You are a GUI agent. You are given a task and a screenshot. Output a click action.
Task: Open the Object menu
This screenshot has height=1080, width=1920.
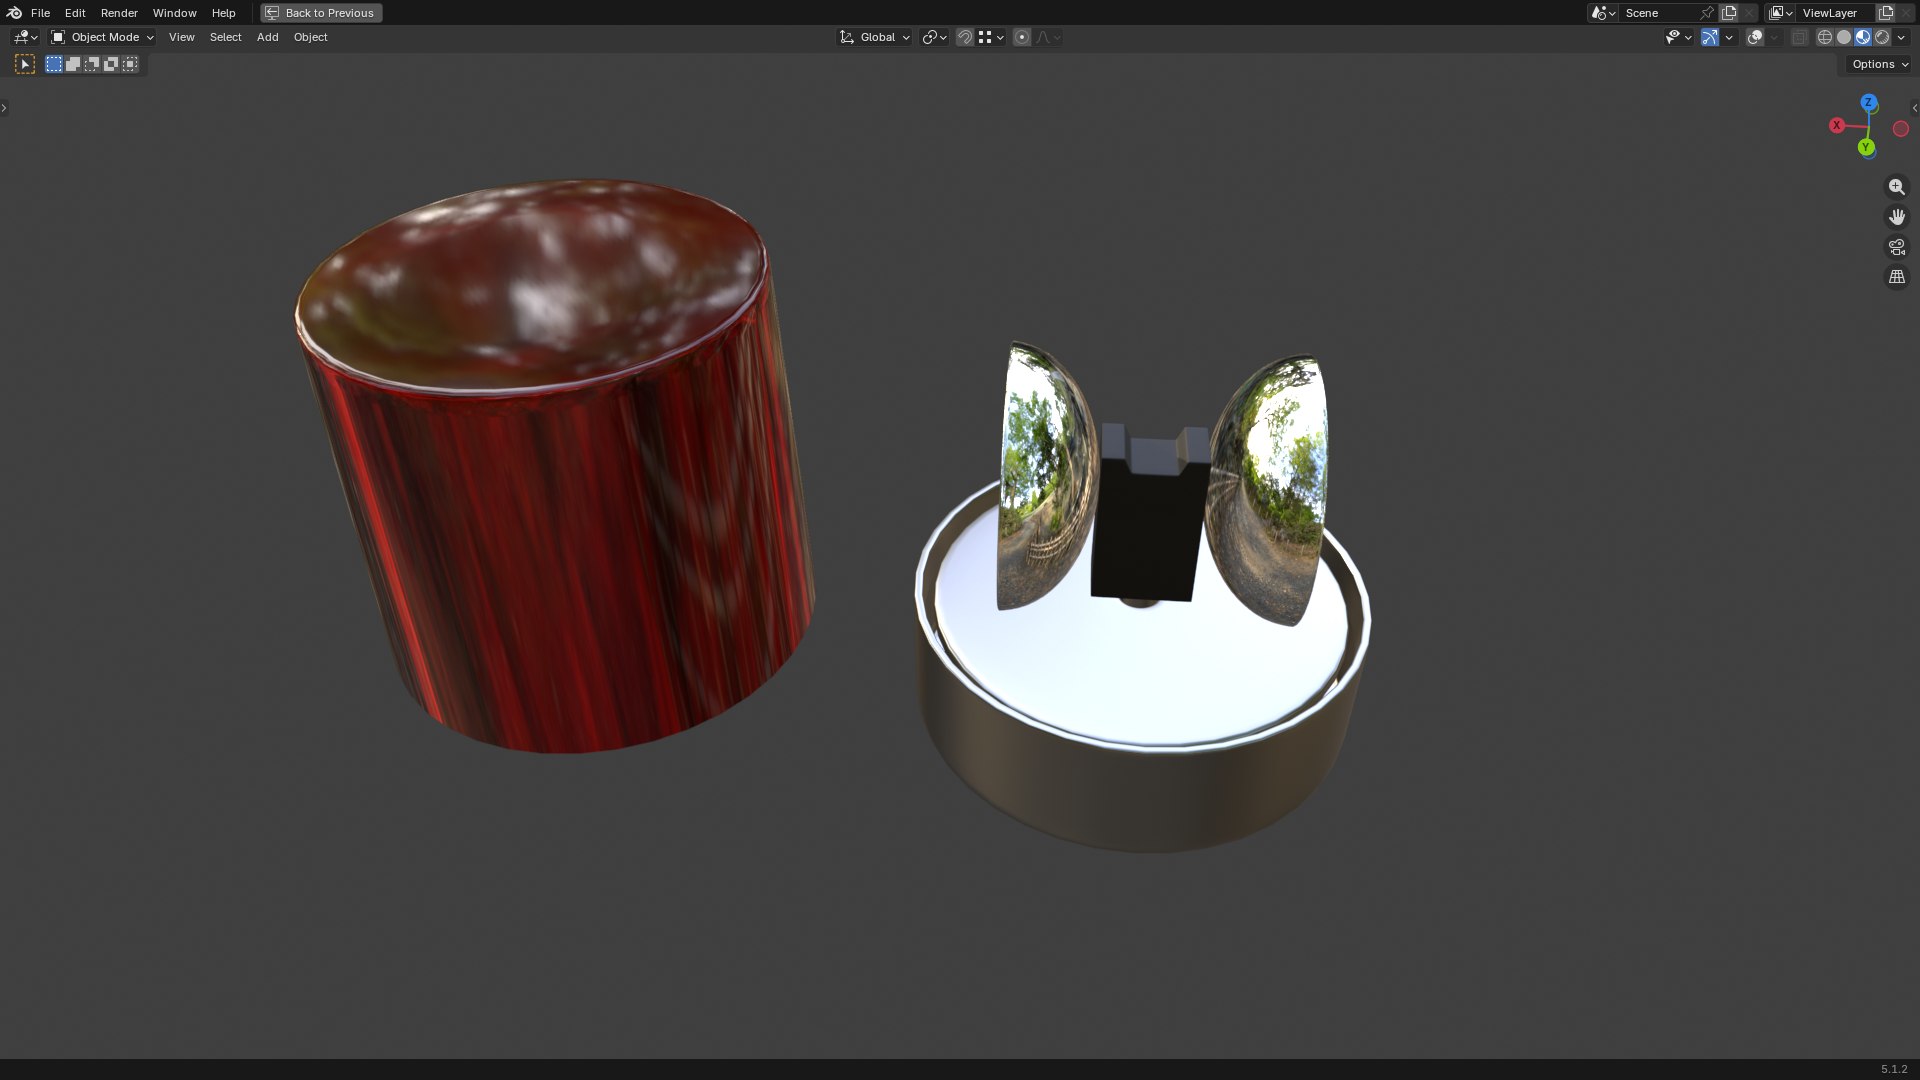pyautogui.click(x=310, y=37)
